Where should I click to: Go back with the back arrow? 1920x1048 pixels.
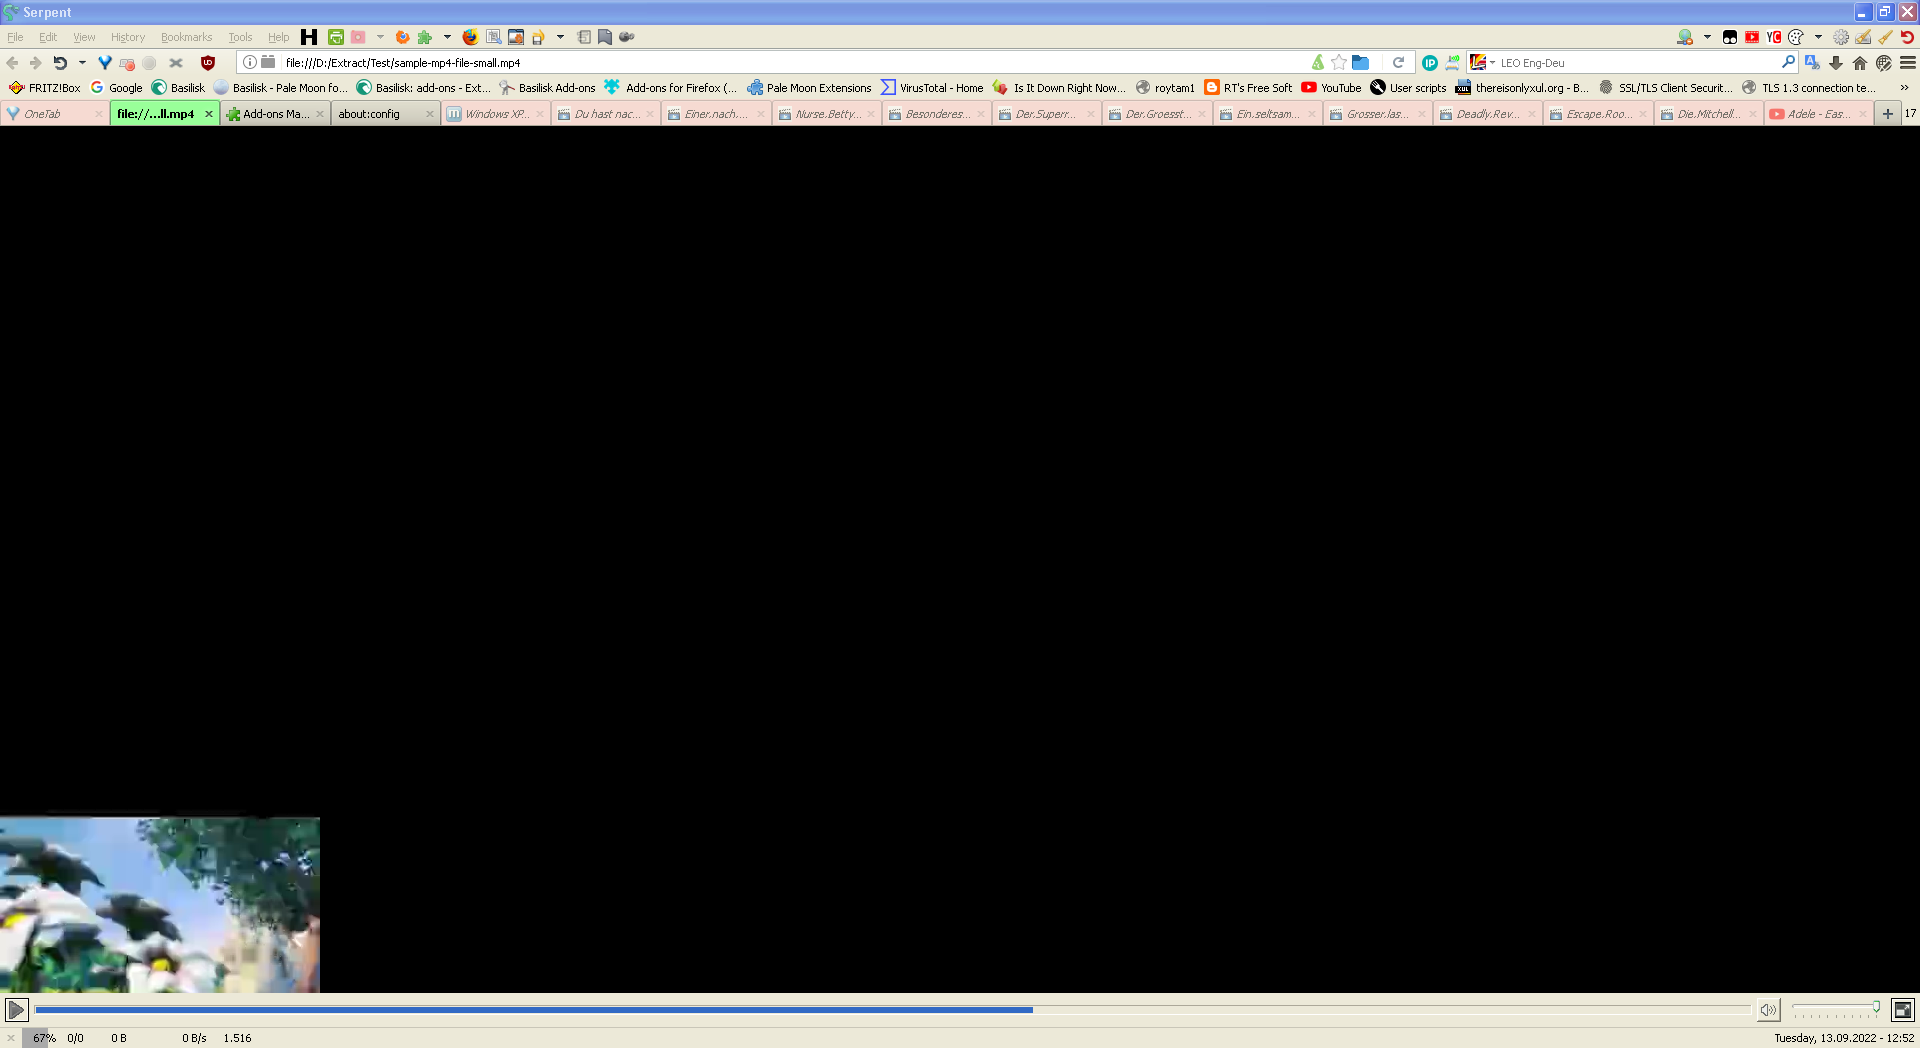pos(13,62)
